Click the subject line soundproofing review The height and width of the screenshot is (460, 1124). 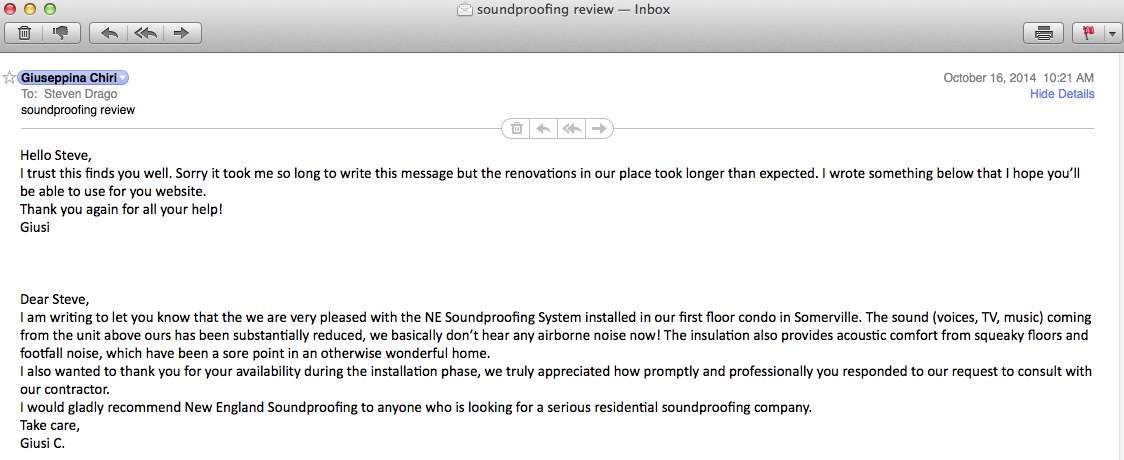[78, 110]
